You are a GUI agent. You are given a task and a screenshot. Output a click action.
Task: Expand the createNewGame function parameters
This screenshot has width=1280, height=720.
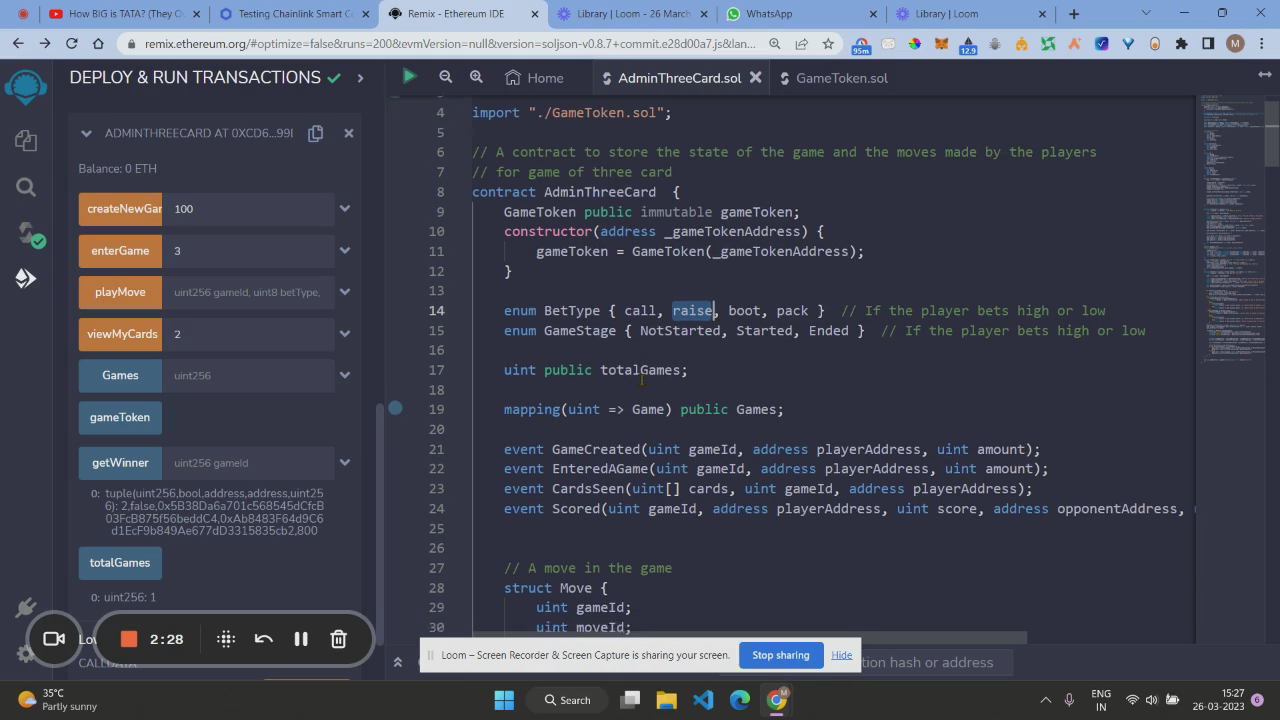click(345, 209)
